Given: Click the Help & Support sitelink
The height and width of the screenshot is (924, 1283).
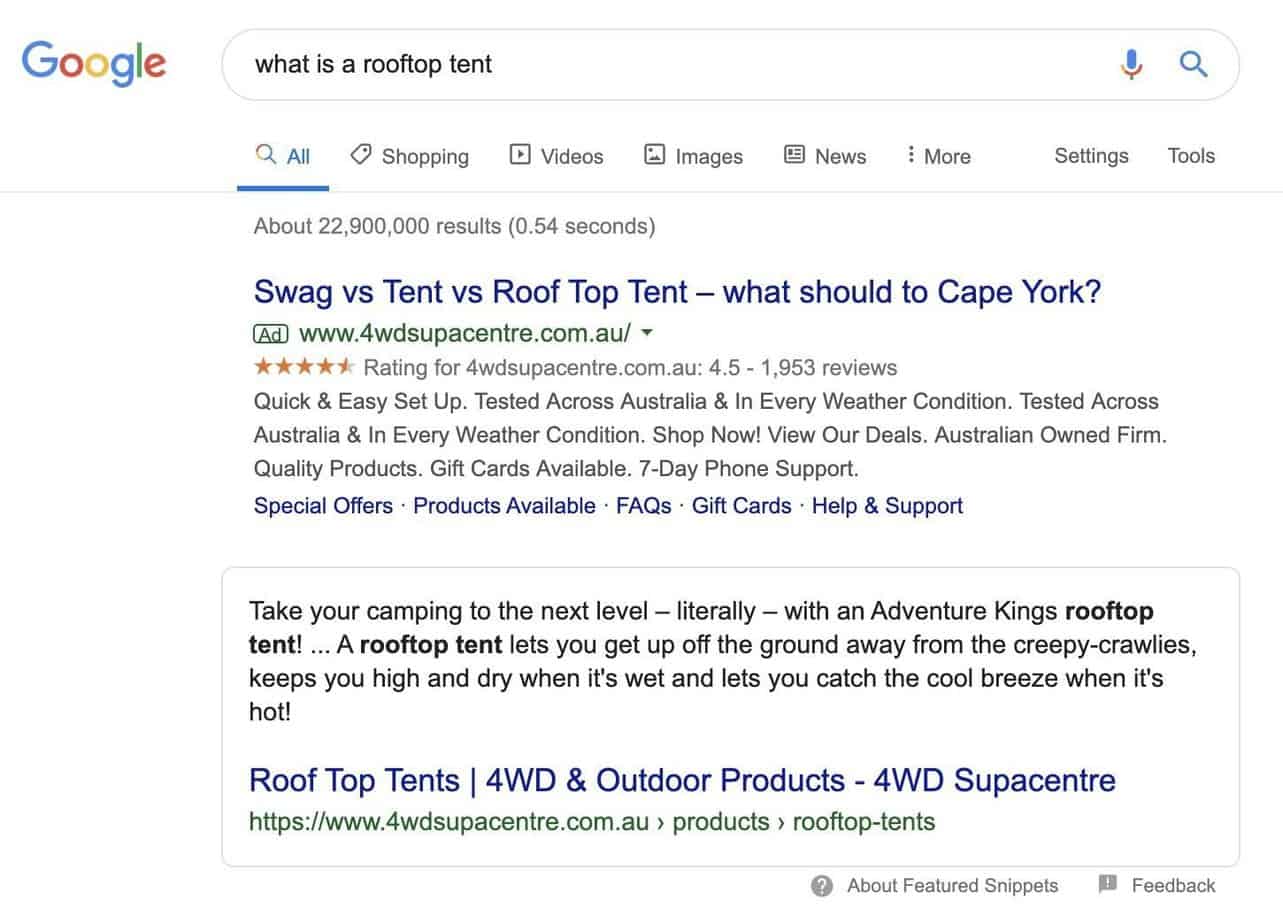Looking at the screenshot, I should 887,506.
